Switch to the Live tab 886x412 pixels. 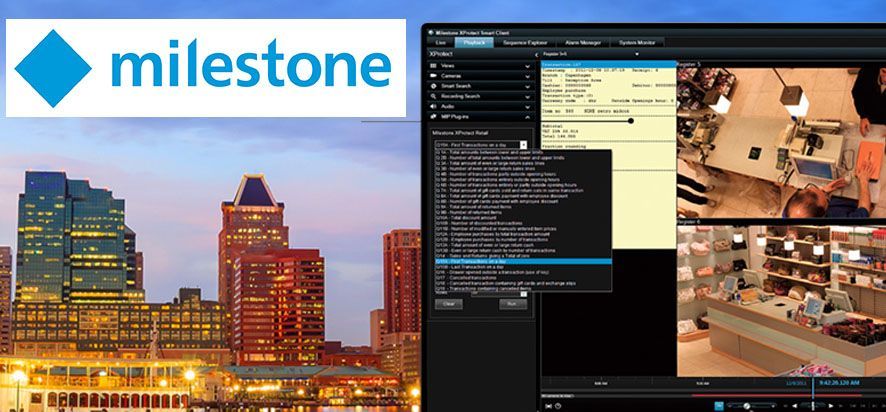click(x=441, y=42)
